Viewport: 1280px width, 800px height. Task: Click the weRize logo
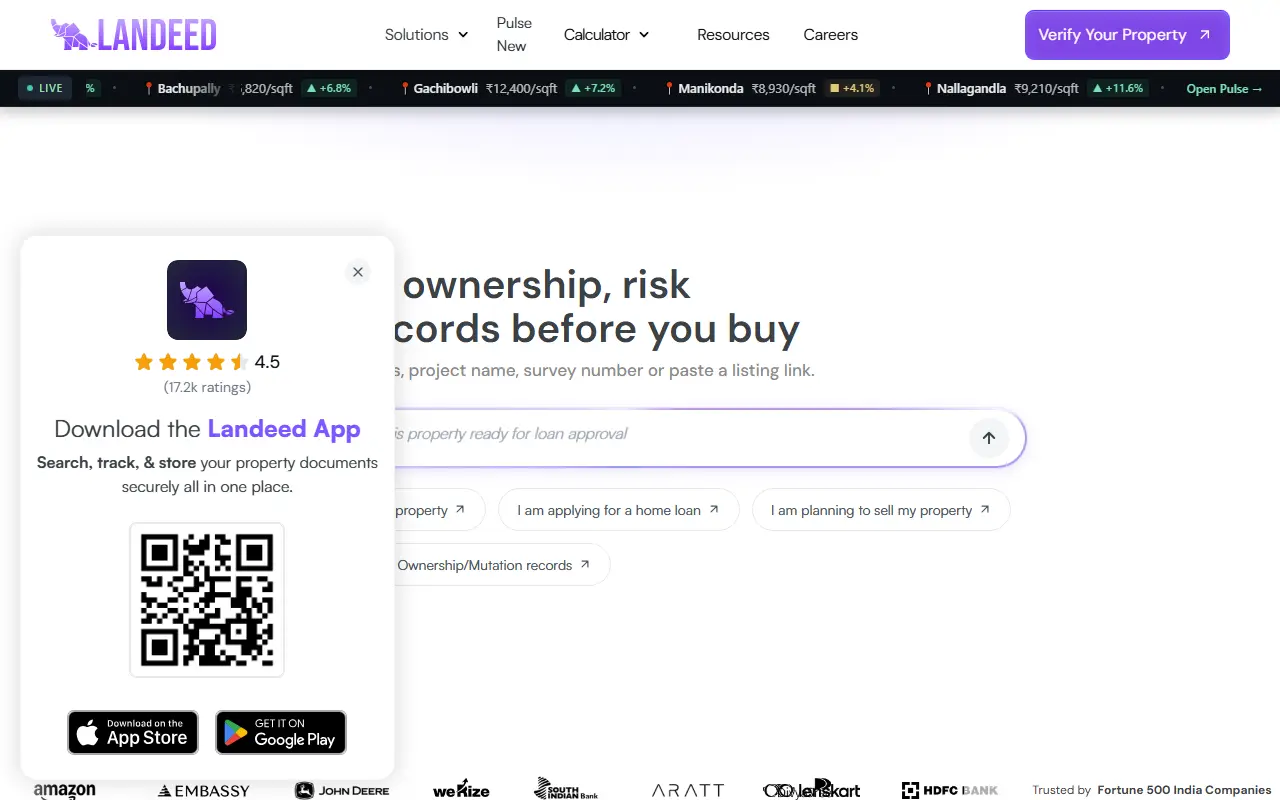pyautogui.click(x=461, y=790)
